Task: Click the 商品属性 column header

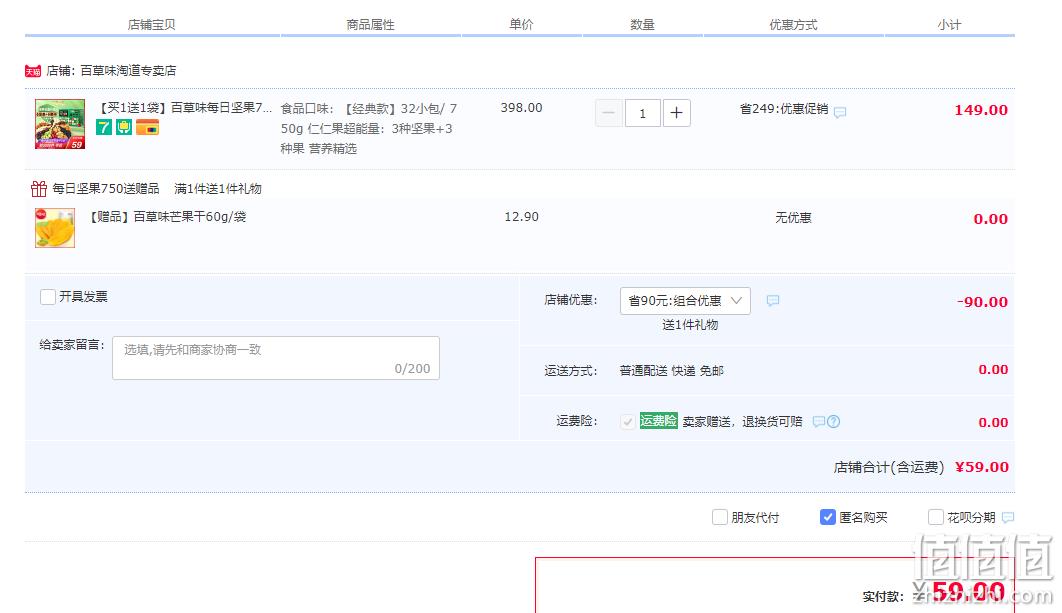Action: pyautogui.click(x=370, y=24)
